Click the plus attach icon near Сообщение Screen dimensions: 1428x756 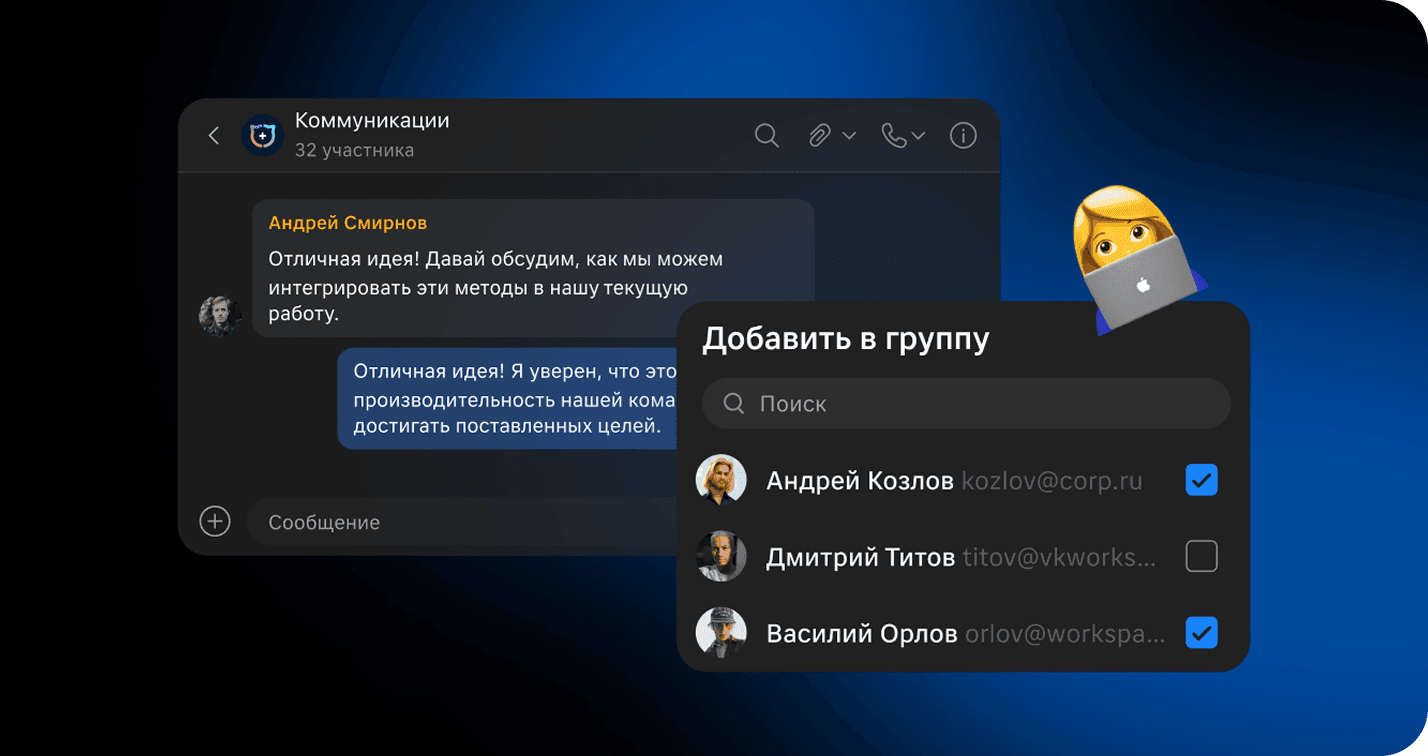[215, 521]
